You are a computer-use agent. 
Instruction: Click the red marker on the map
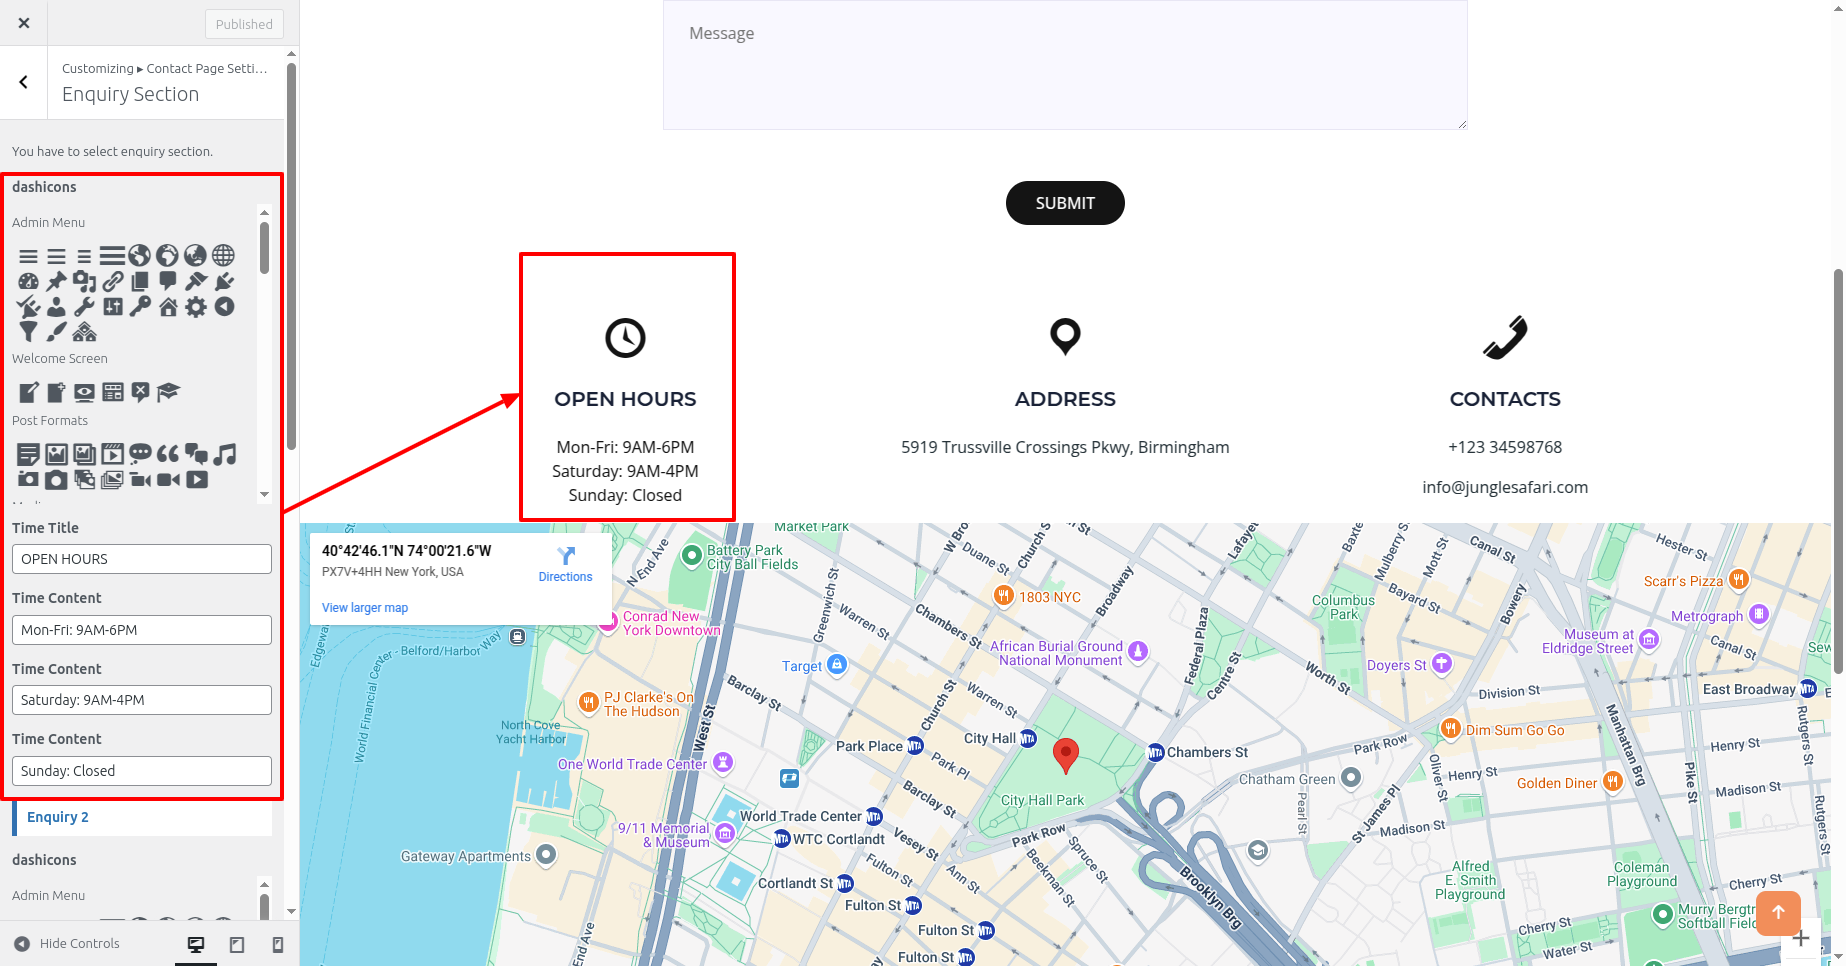click(1066, 755)
